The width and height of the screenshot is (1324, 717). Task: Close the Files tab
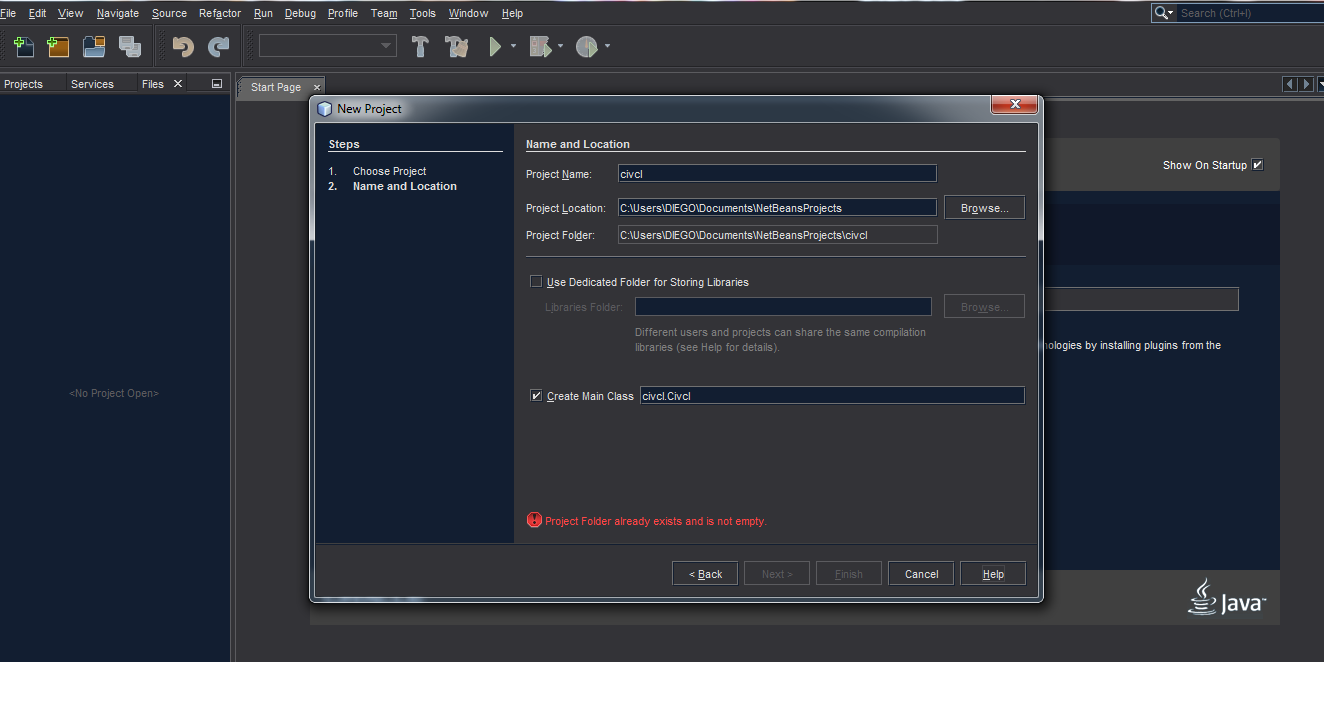(178, 84)
